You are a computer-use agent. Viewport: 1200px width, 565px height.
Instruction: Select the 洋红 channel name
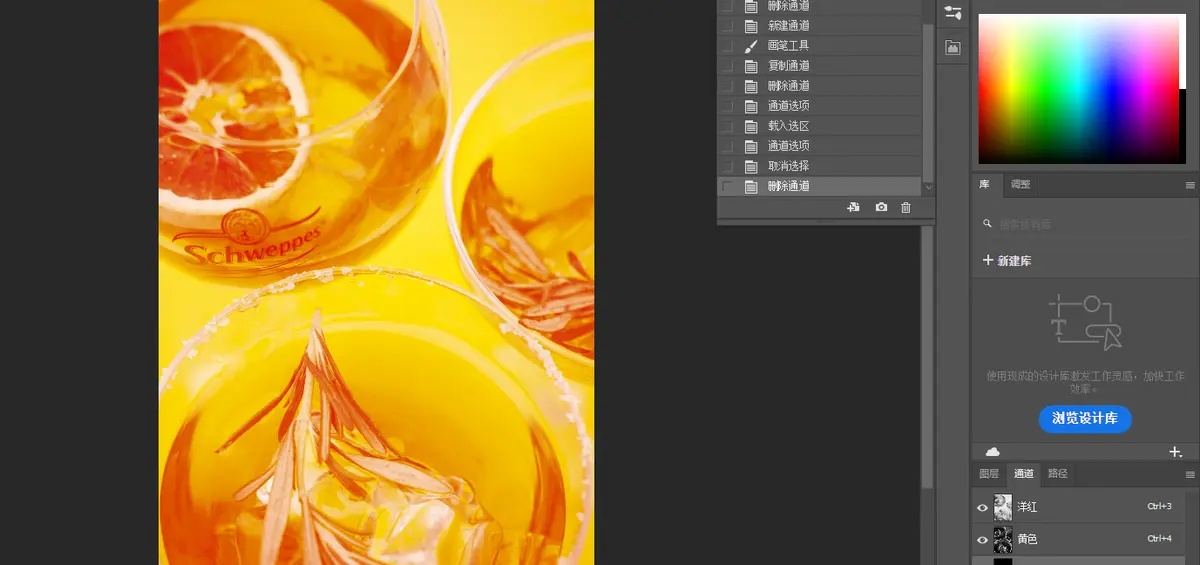coord(1027,507)
